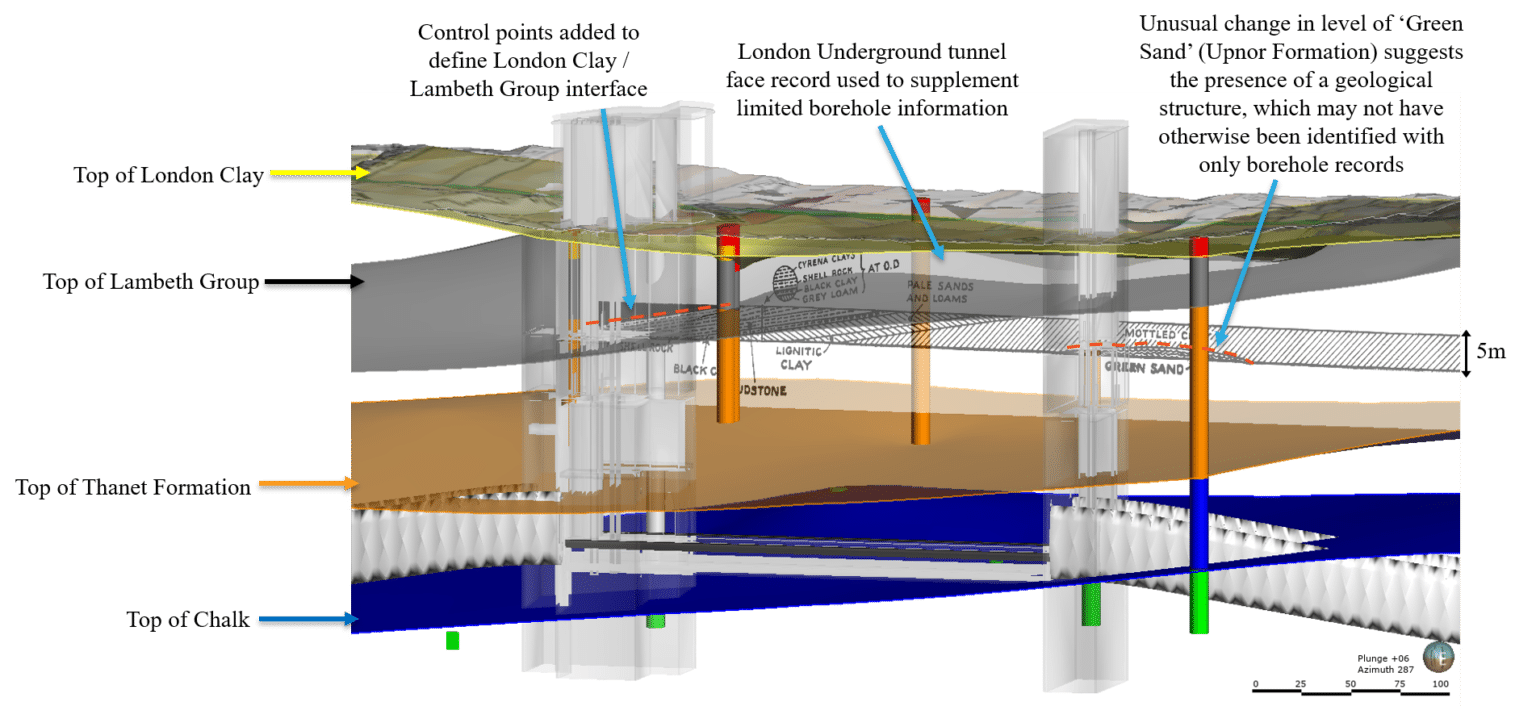
Task: Select the Top of Lambeth Group label
Action: (x=151, y=283)
